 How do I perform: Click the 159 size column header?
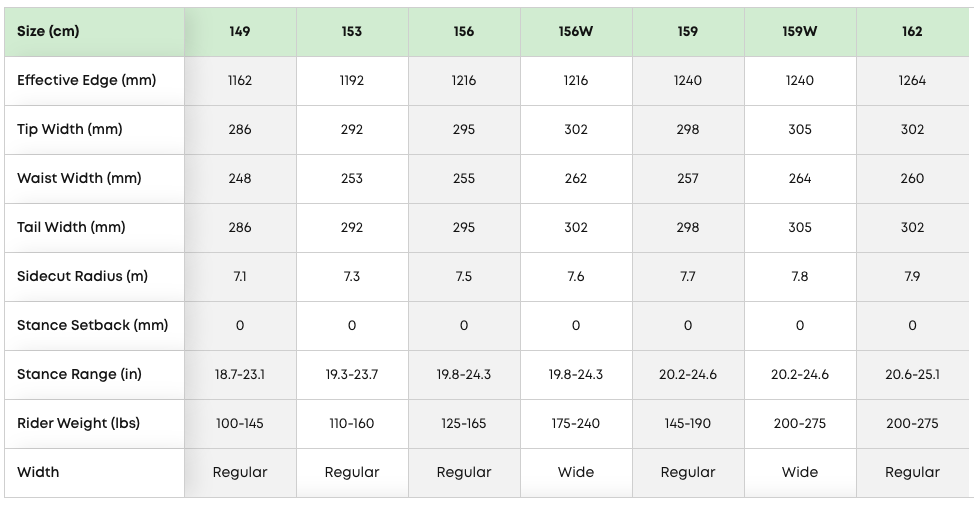click(x=688, y=32)
